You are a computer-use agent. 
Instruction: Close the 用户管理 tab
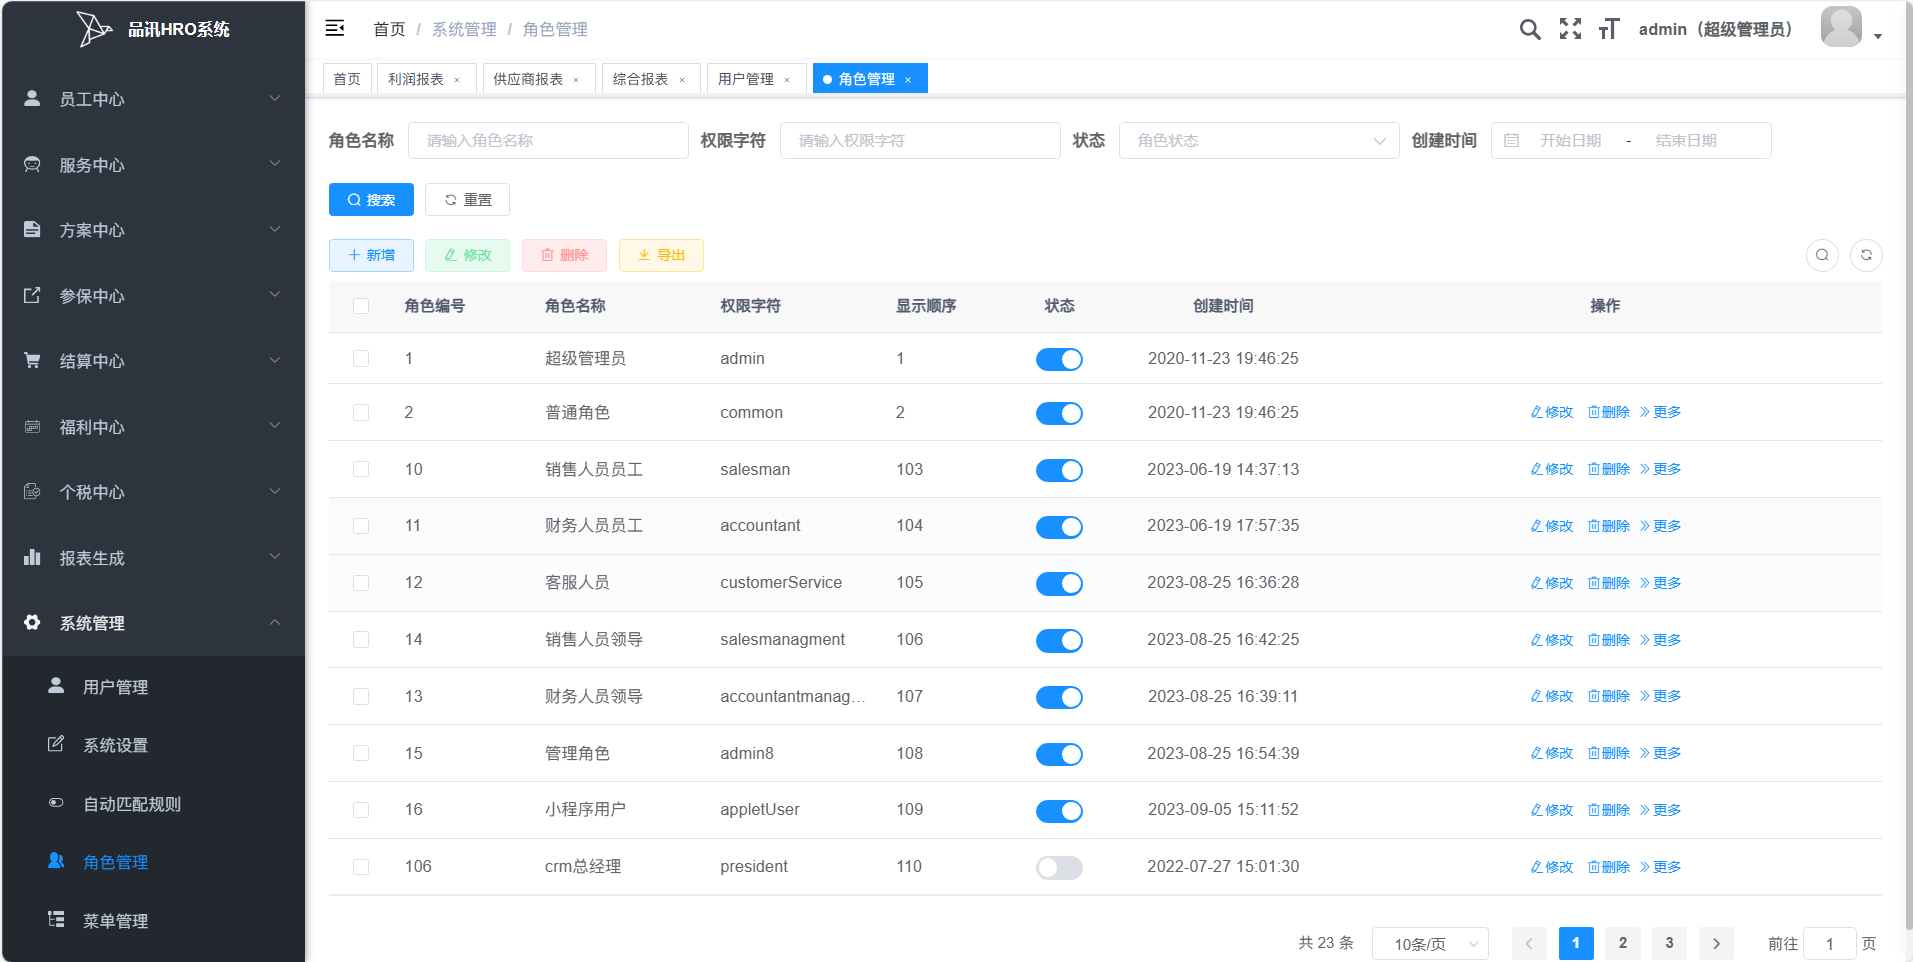[x=787, y=80]
